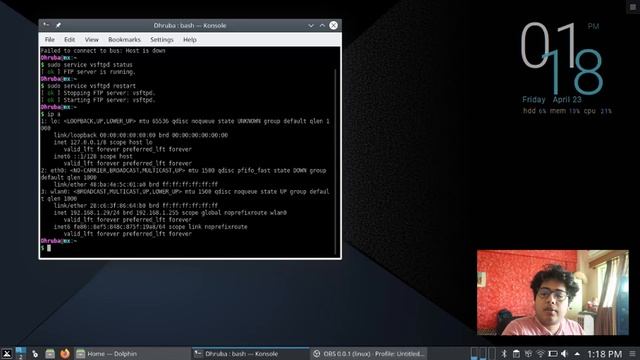Click the desktop switcher icon beside the launcher
Screen dimensions: 640x360
pos(20,353)
